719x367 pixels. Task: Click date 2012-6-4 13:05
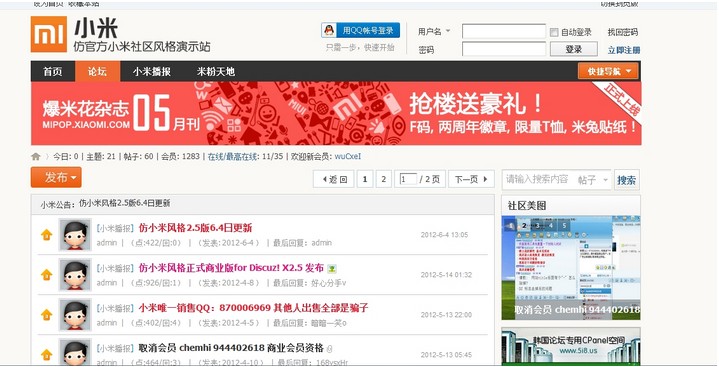444,235
